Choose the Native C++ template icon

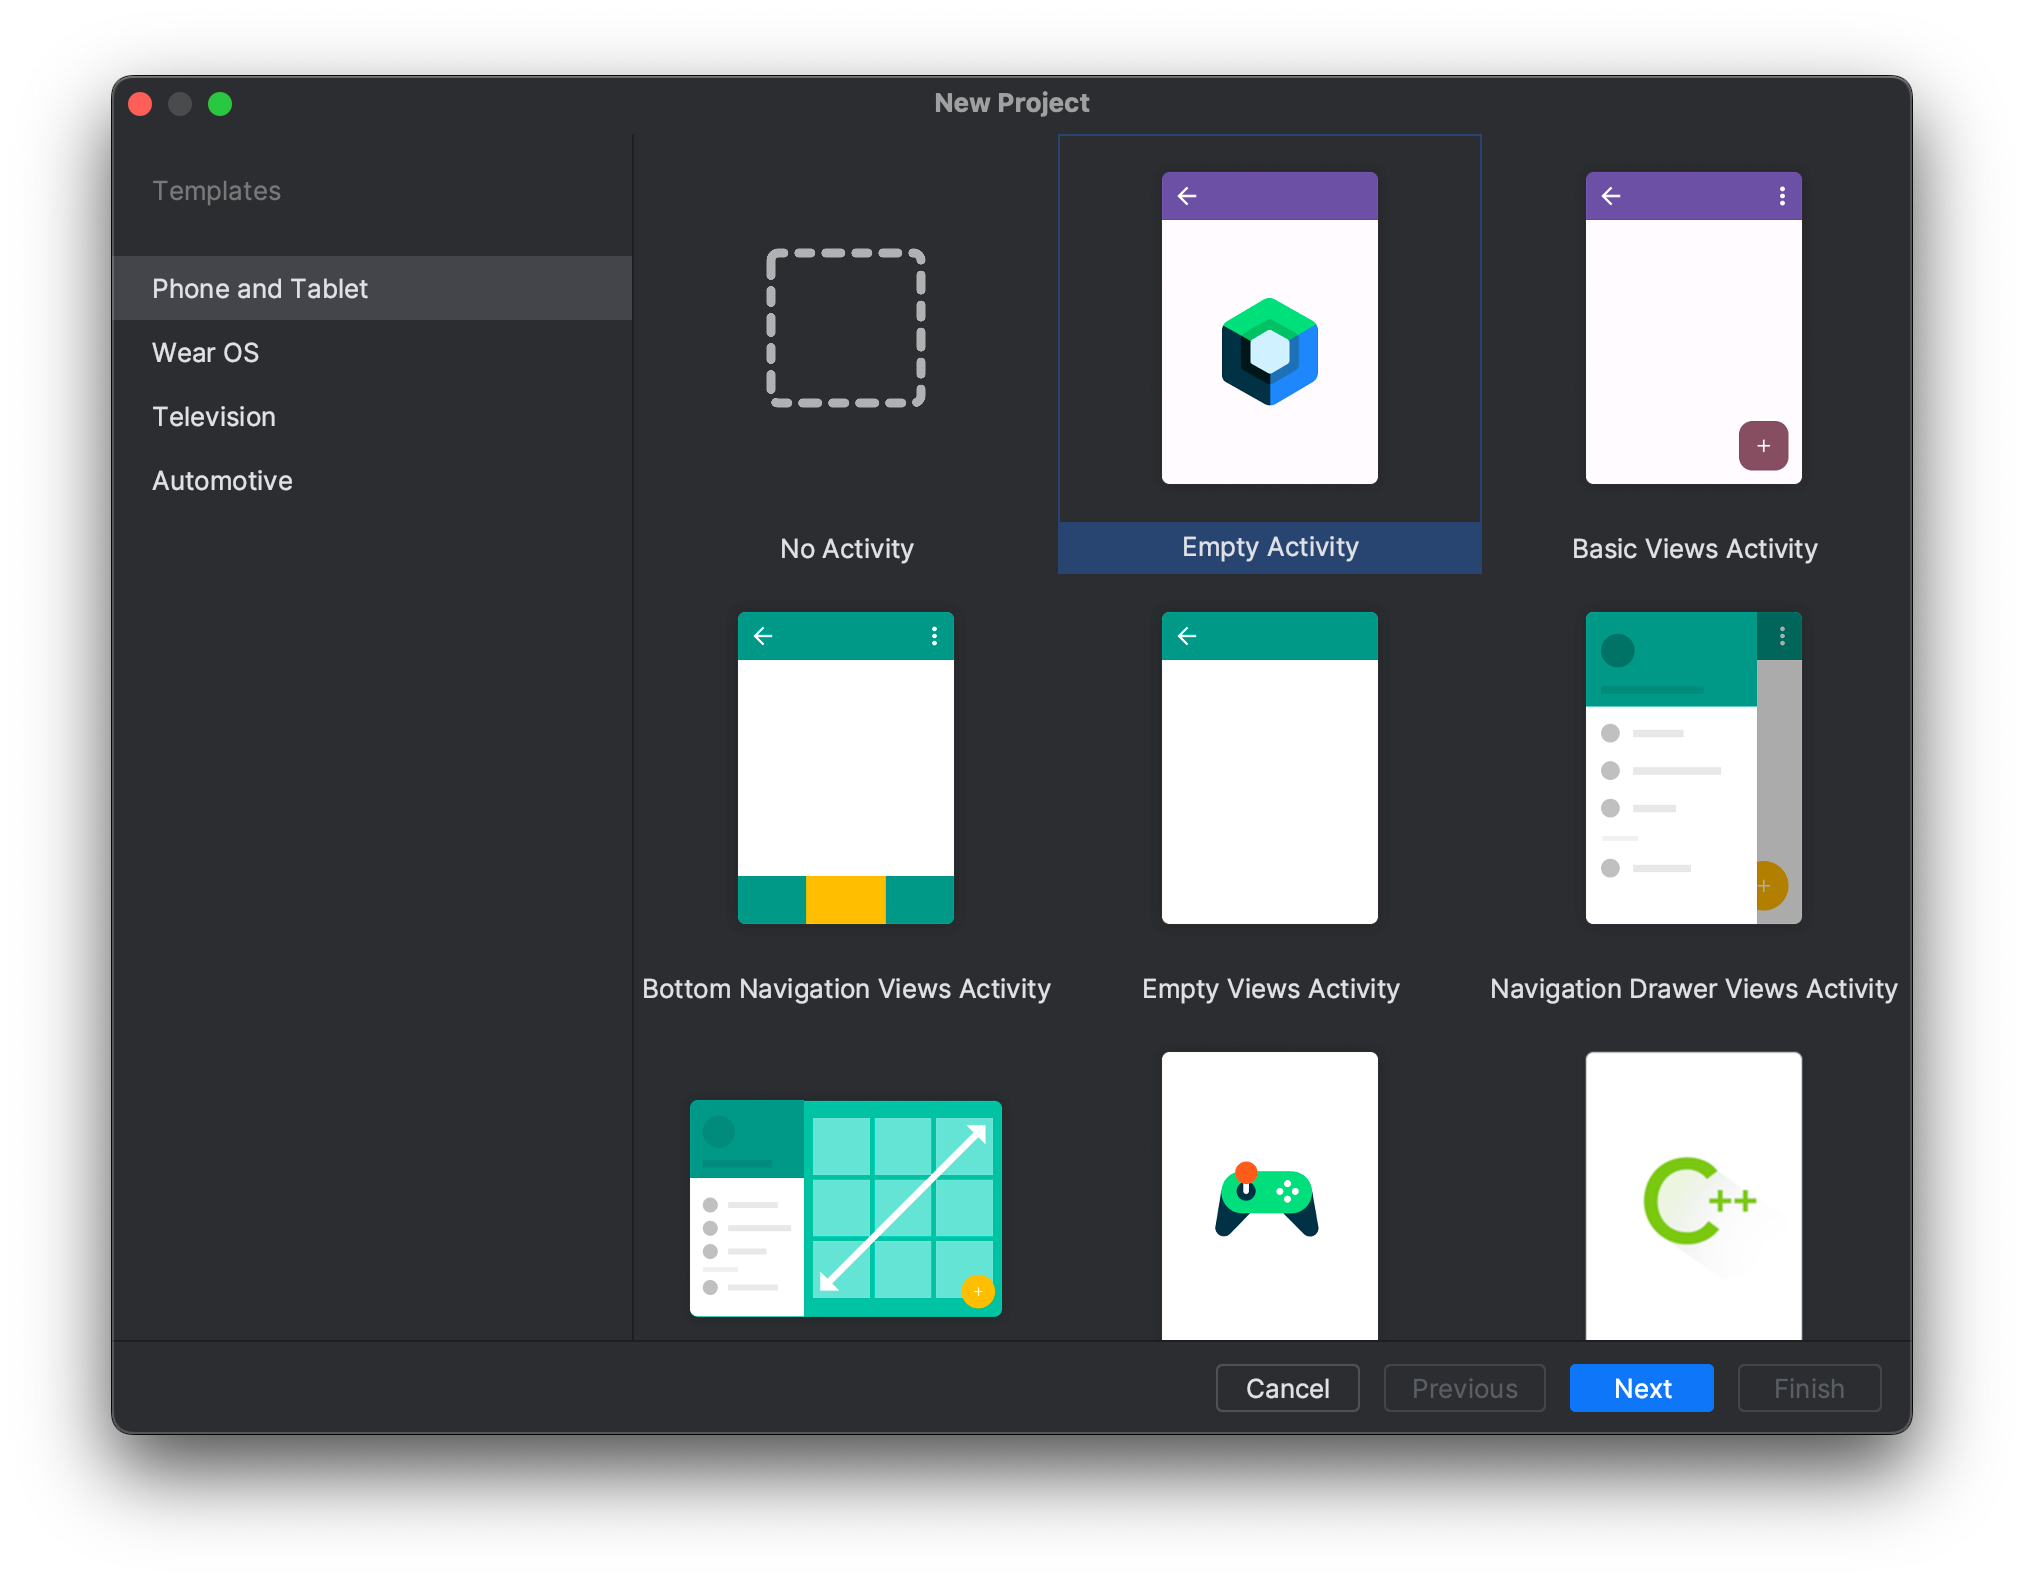(1693, 1198)
